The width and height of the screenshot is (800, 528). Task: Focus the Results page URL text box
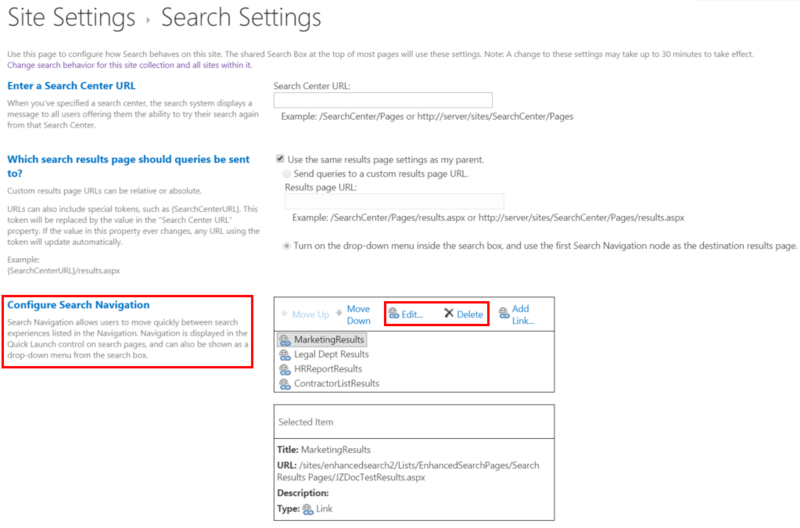coord(394,201)
